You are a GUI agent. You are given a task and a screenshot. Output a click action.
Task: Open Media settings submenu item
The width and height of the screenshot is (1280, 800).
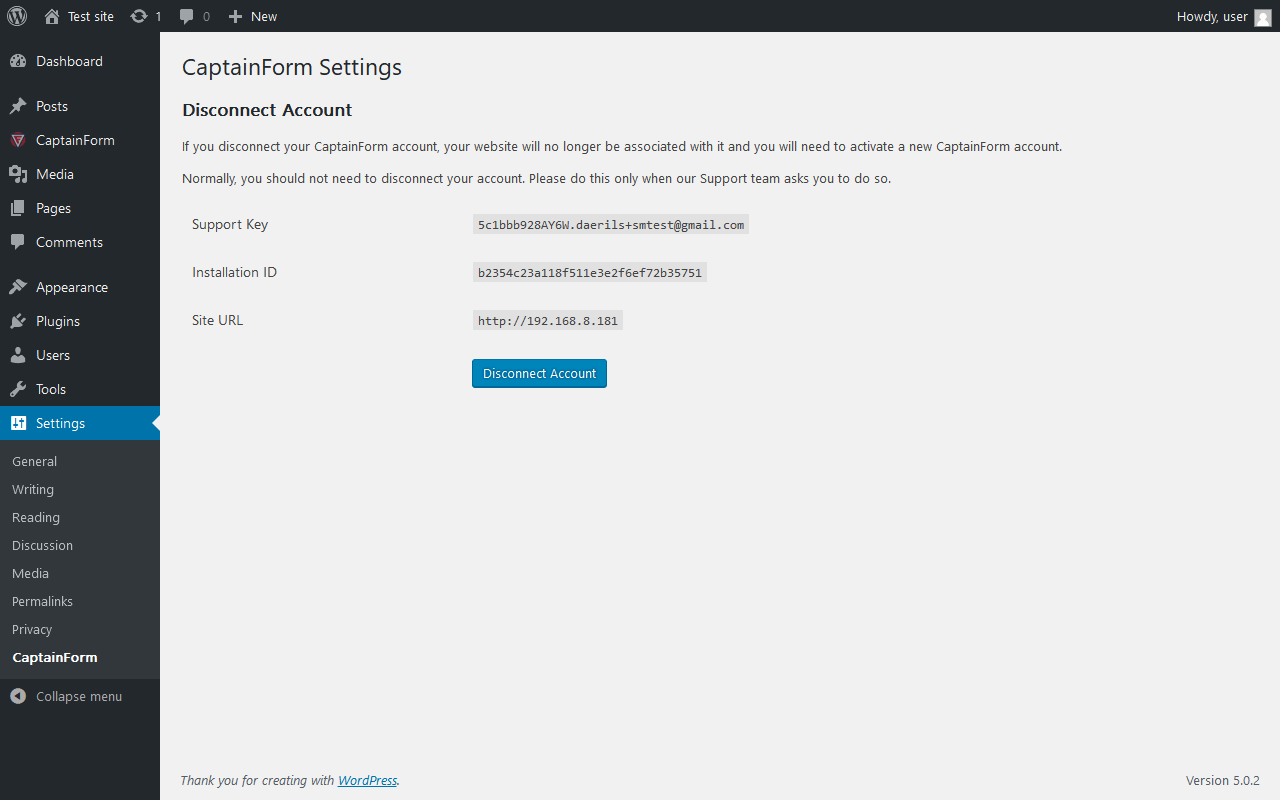[x=30, y=573]
